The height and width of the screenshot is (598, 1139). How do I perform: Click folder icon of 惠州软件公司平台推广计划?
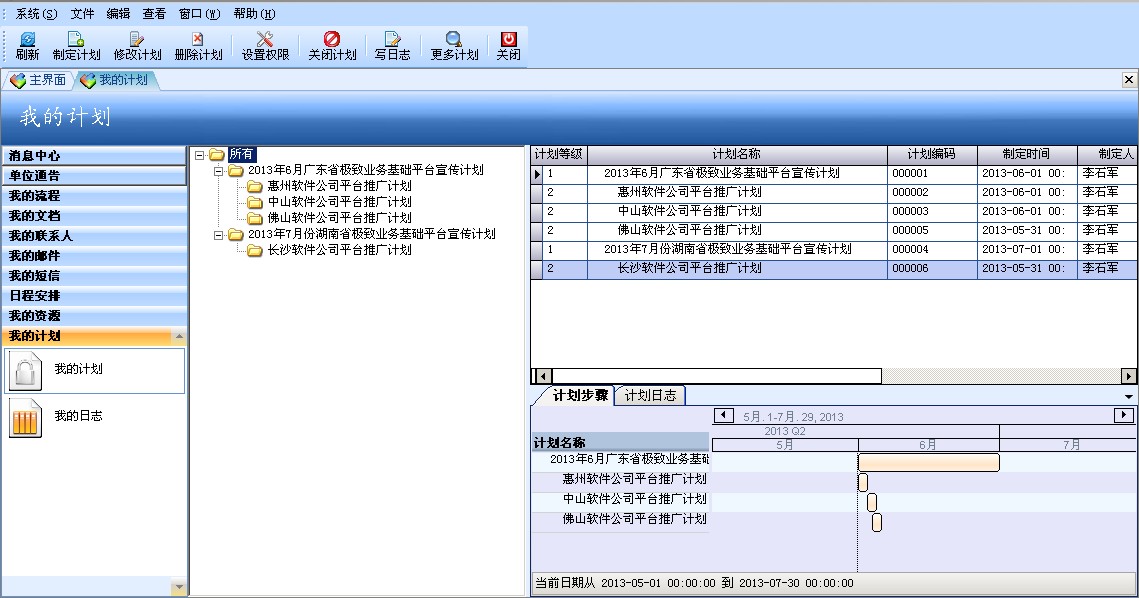click(254, 186)
